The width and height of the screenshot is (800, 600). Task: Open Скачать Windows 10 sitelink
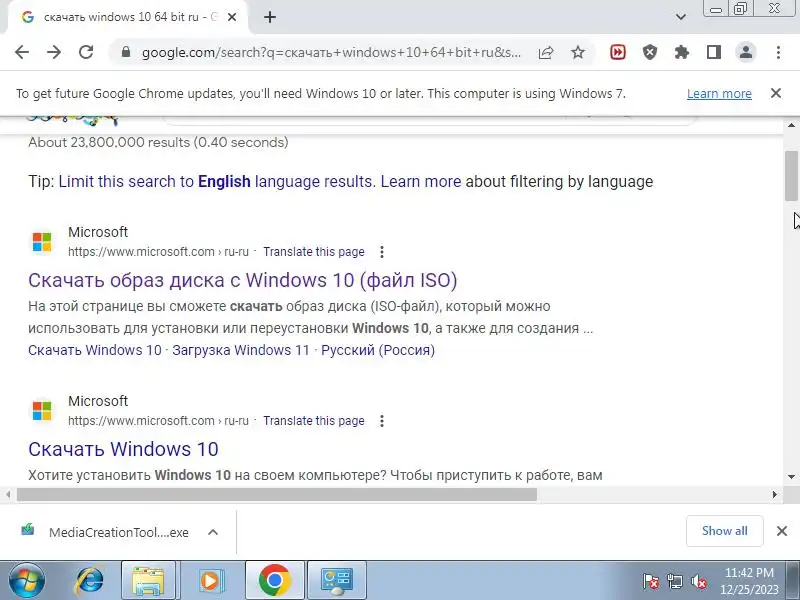coord(94,351)
